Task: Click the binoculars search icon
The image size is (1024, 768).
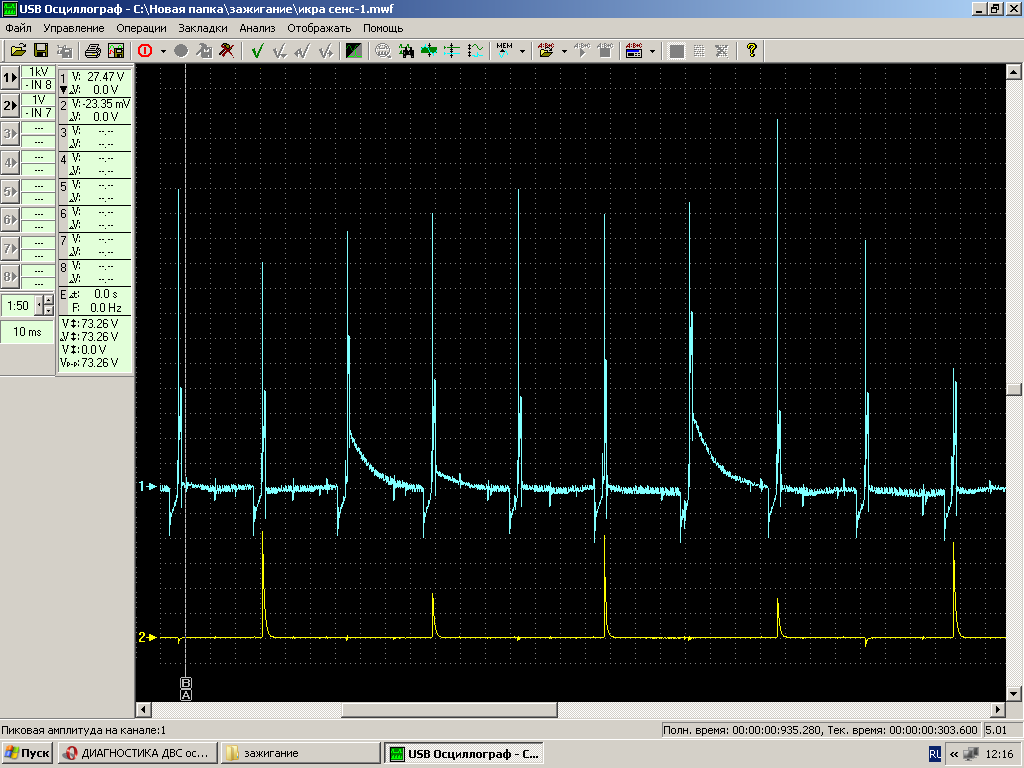Action: click(x=407, y=51)
